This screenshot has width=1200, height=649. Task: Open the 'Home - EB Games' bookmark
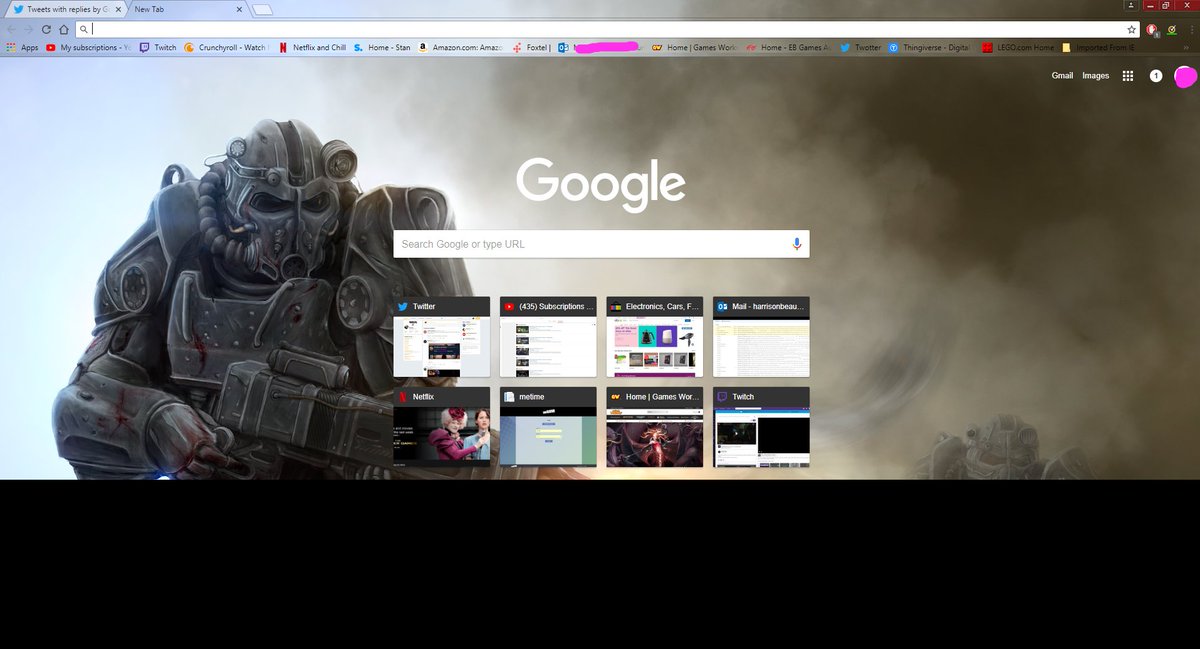pos(790,47)
